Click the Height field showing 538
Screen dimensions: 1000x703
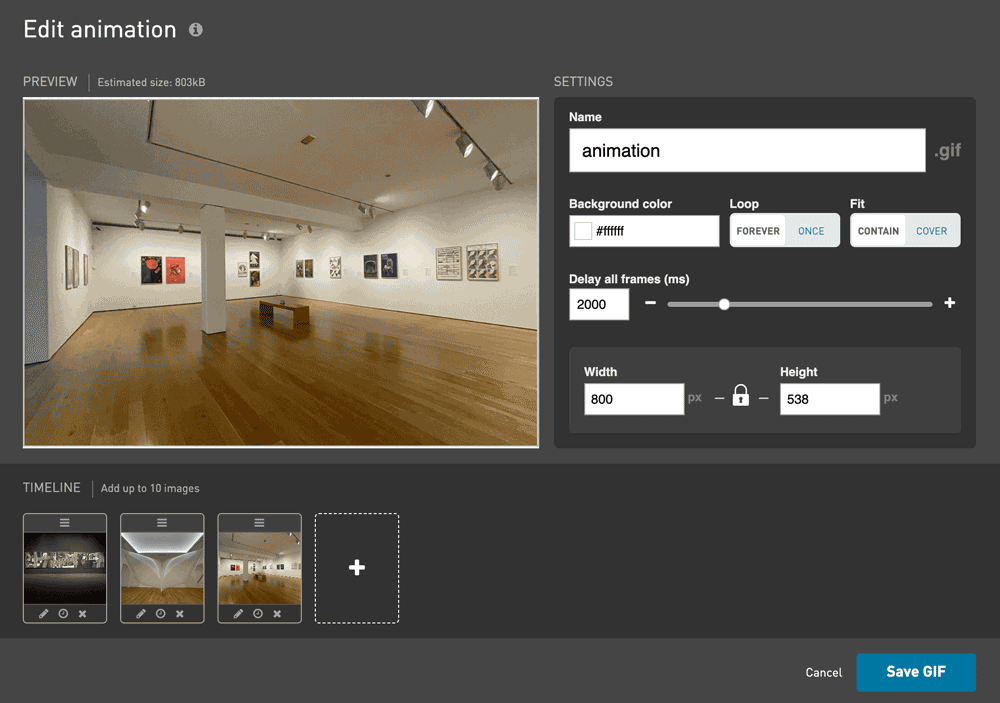[830, 399]
